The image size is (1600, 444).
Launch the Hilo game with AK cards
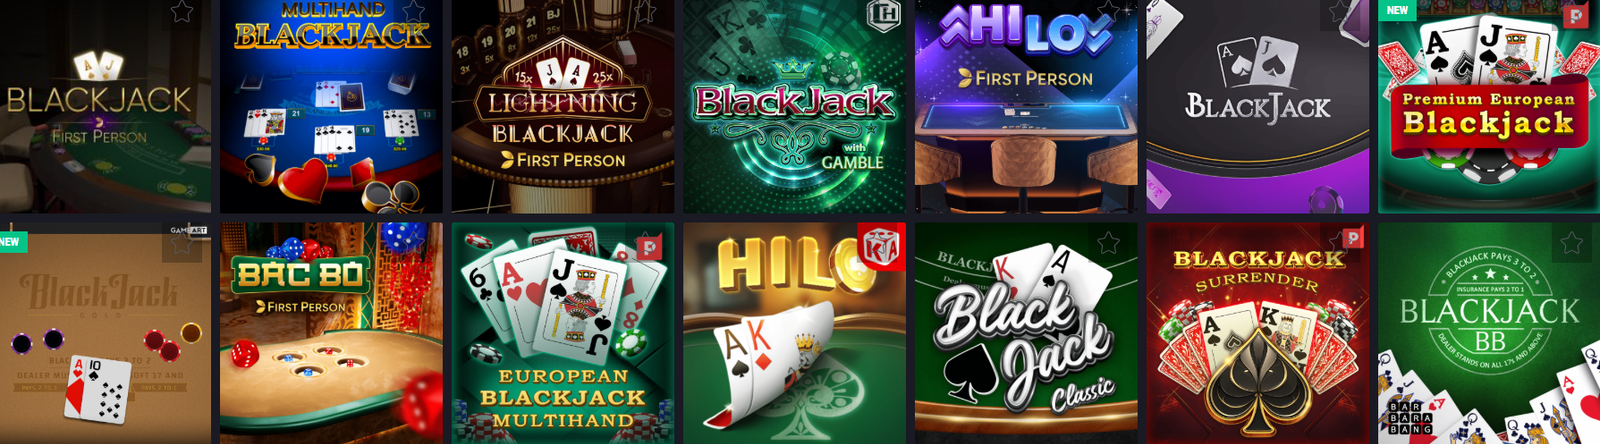click(794, 333)
